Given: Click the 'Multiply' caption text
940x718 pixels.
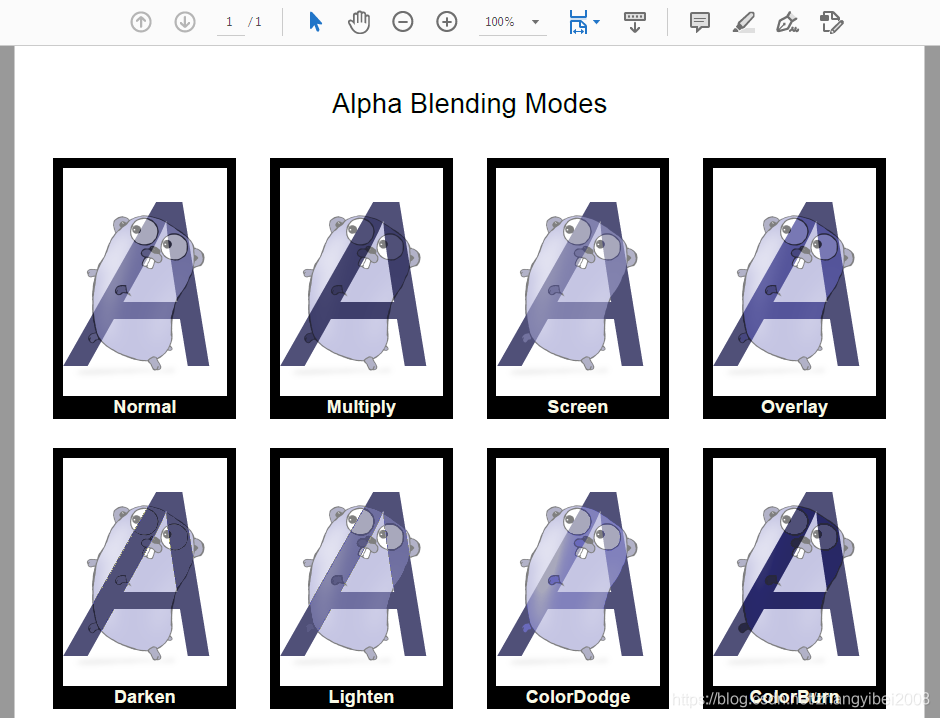Looking at the screenshot, I should 361,408.
